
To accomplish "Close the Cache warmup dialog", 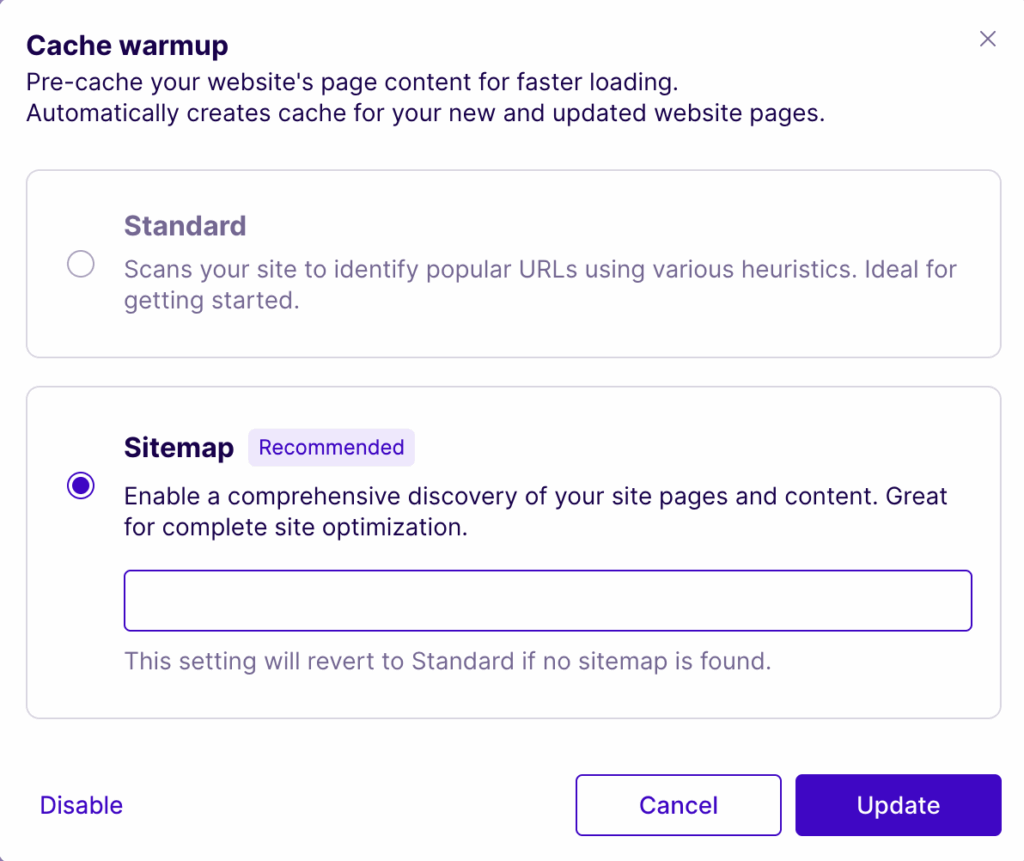I will (x=988, y=39).
